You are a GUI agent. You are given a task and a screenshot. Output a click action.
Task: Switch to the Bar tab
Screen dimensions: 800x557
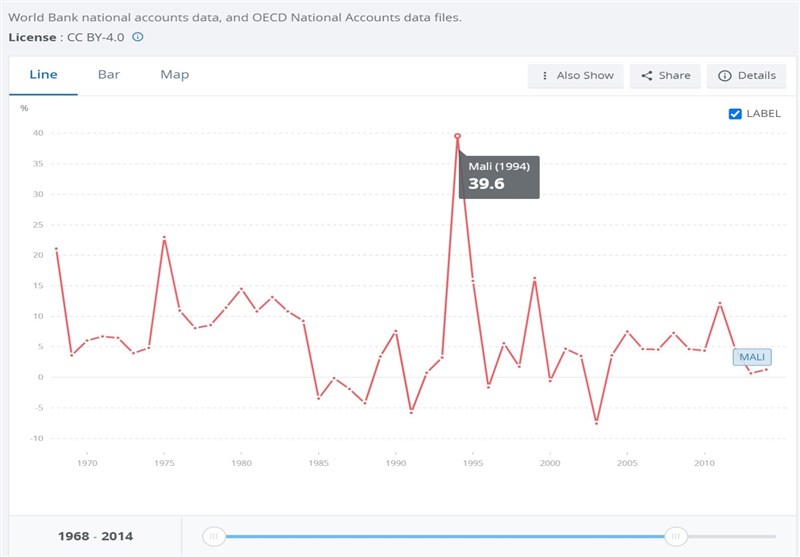109,75
